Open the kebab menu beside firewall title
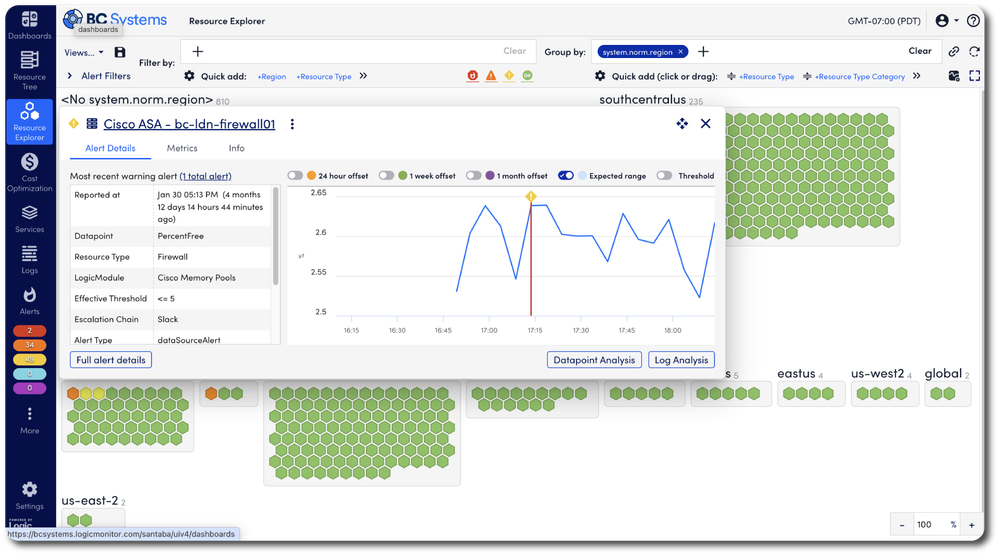This screenshot has width=999, height=555. (292, 124)
